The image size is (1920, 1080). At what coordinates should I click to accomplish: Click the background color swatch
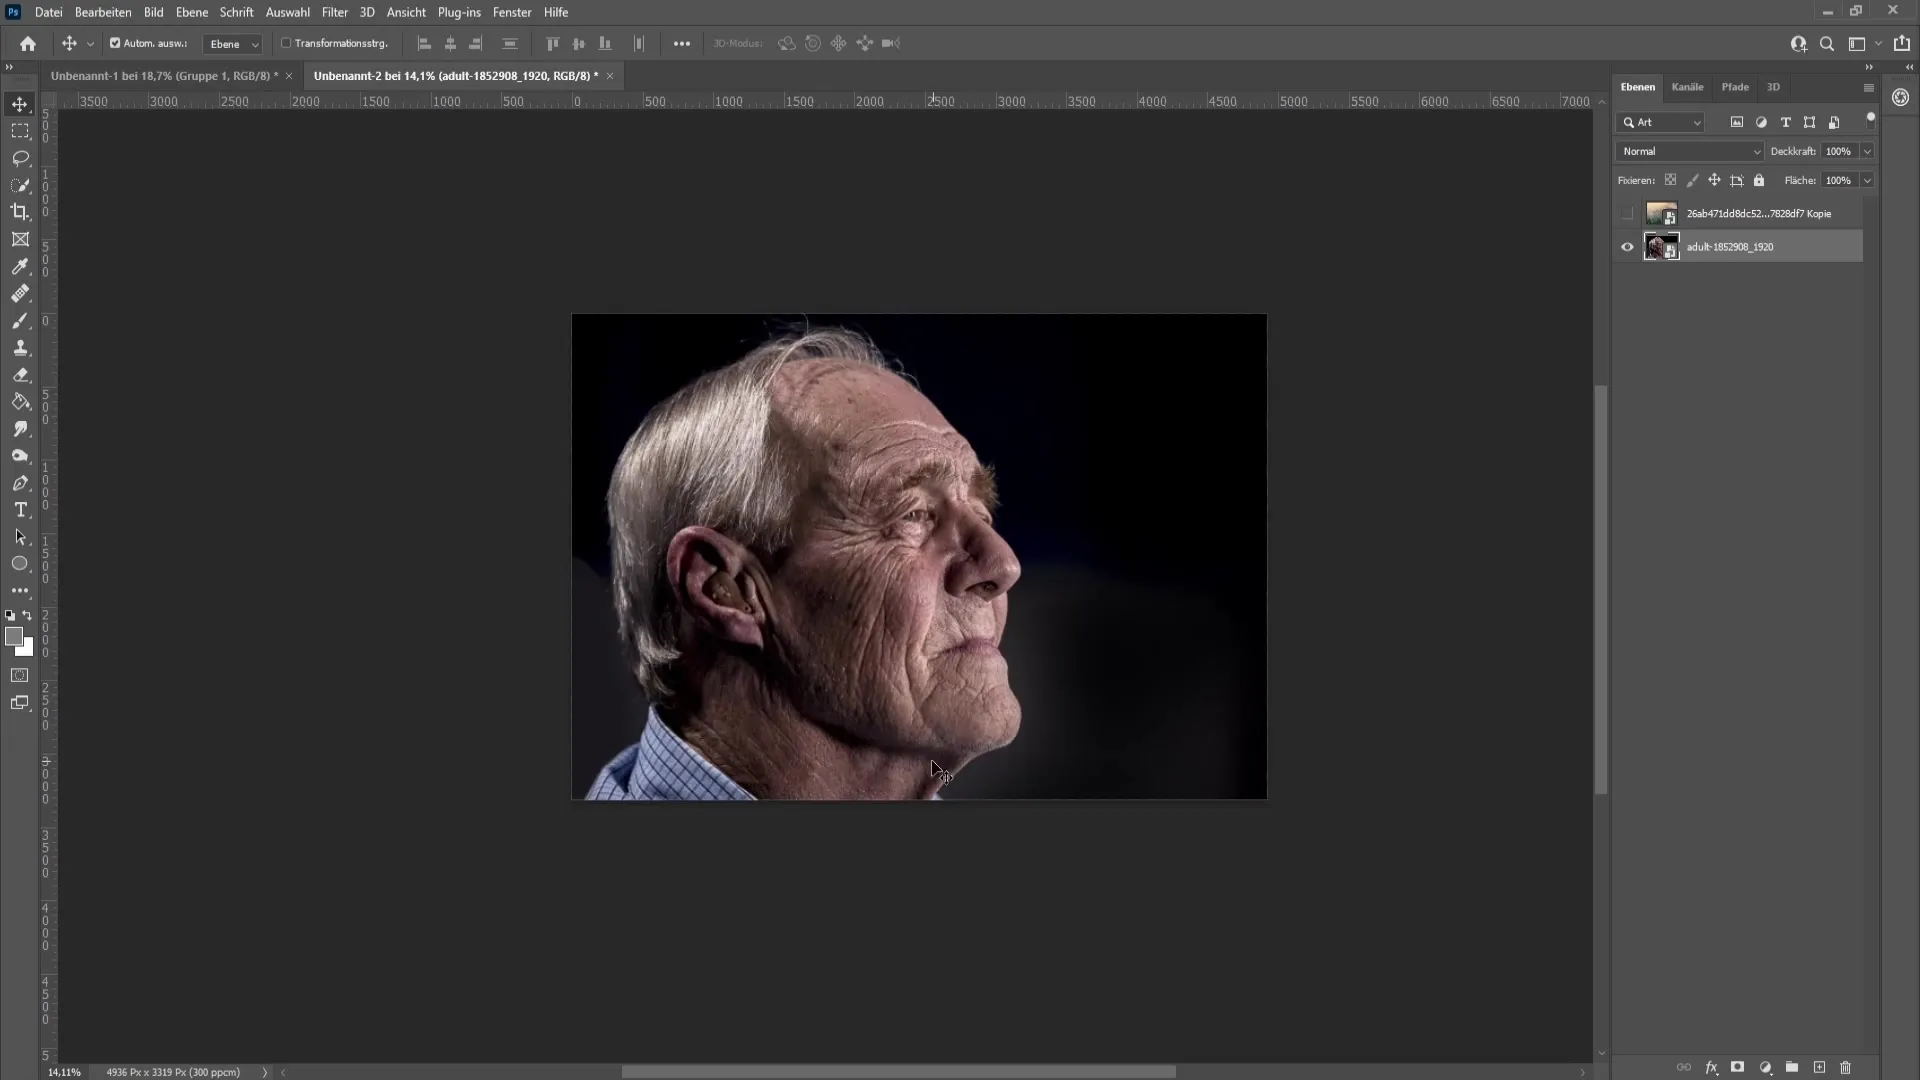(x=28, y=650)
